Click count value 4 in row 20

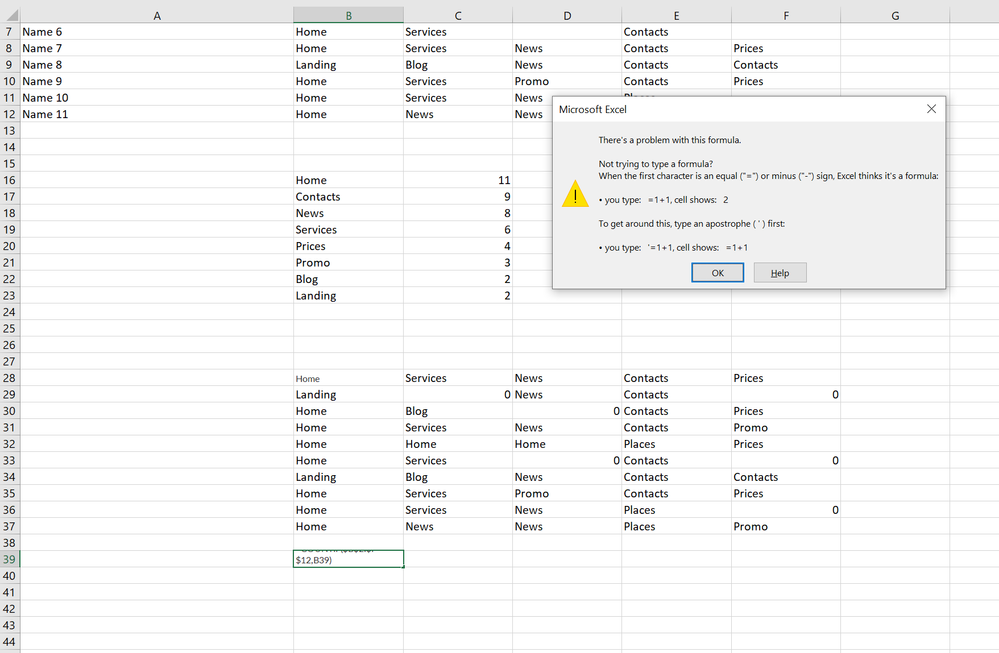click(x=458, y=247)
